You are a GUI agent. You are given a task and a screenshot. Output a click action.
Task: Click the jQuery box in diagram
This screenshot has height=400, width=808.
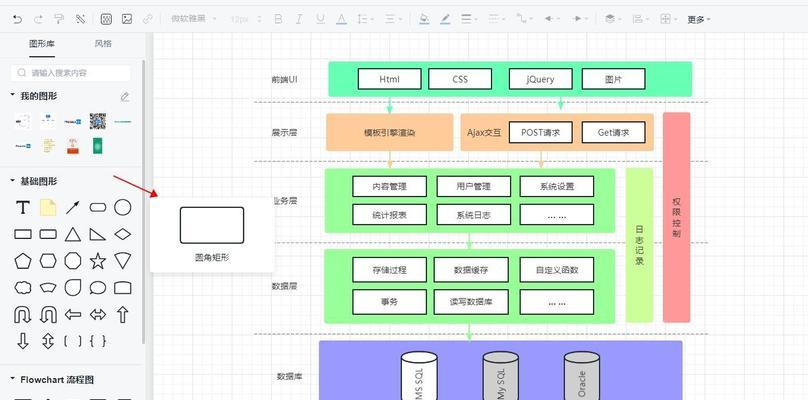pos(541,79)
